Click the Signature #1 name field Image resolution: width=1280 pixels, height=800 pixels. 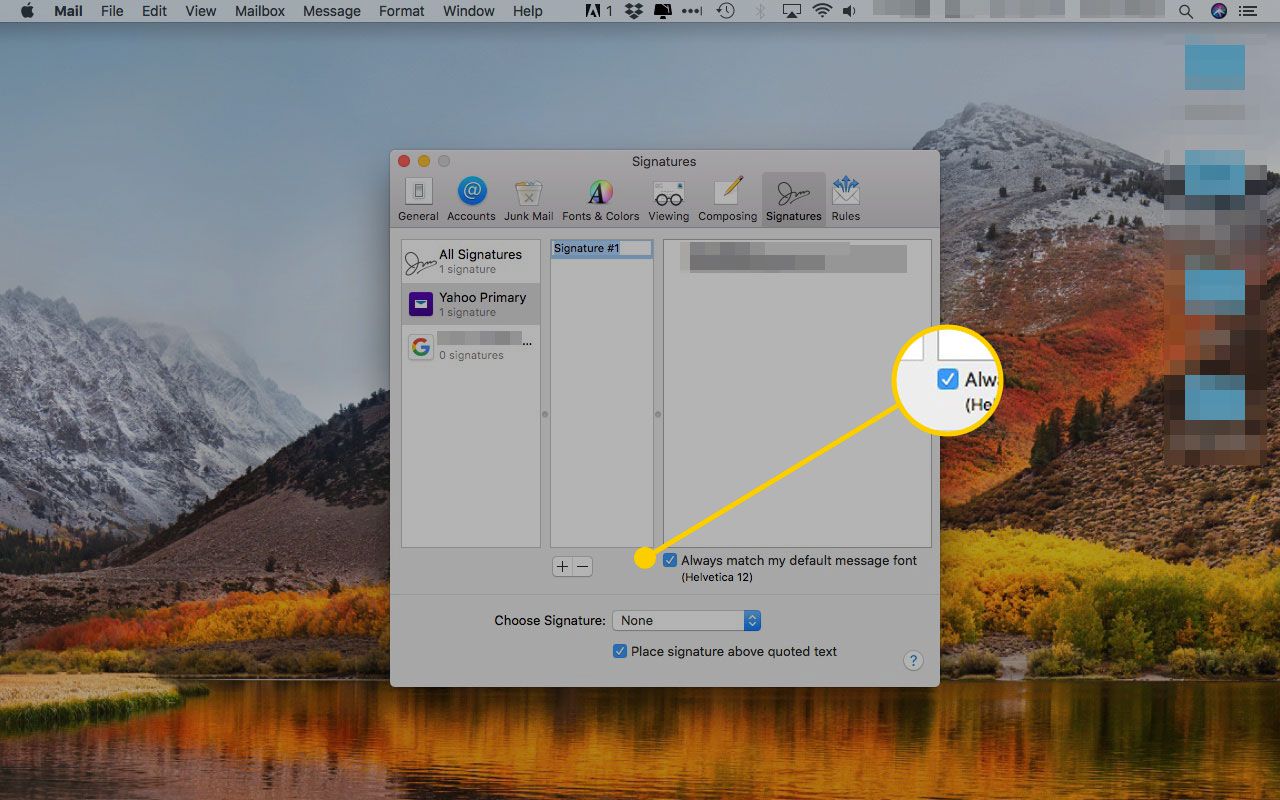(x=601, y=248)
